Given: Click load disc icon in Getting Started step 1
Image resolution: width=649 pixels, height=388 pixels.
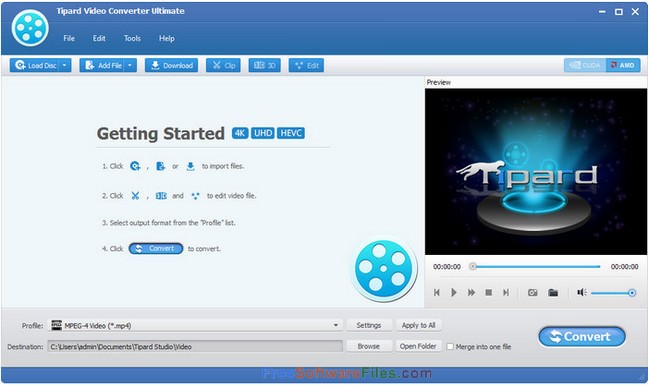Looking at the screenshot, I should [135, 166].
